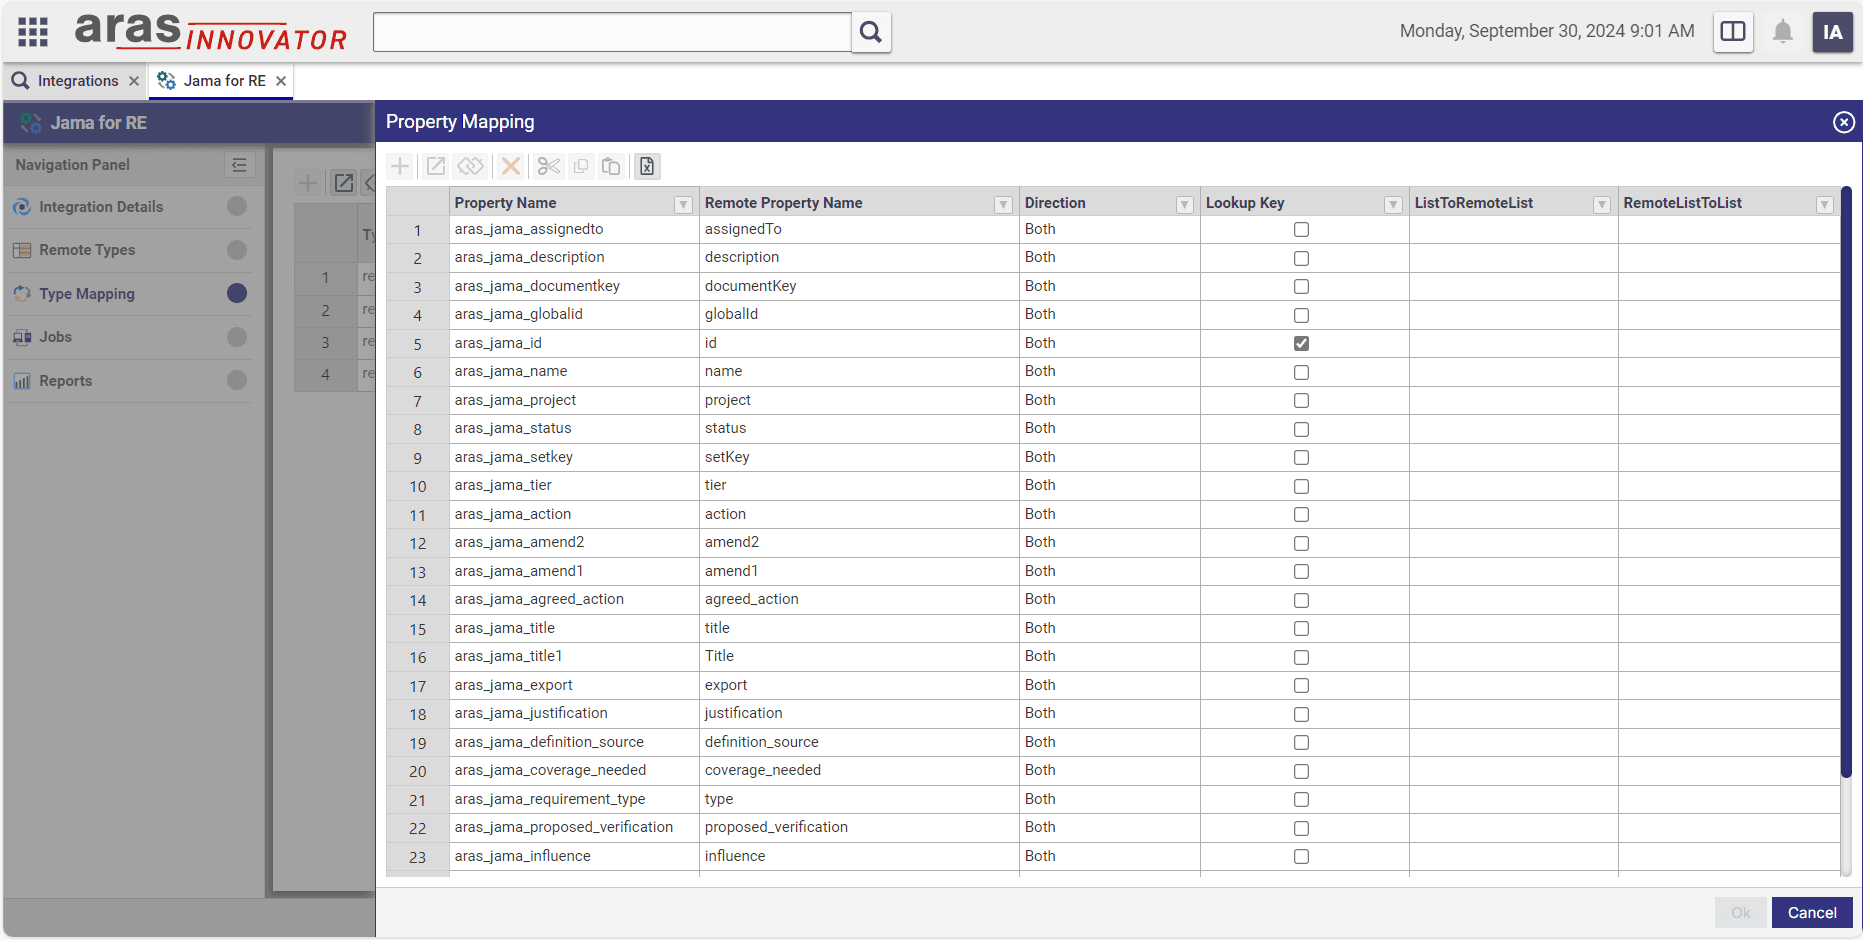This screenshot has height=940, width=1863.
Task: Click the Ok button
Action: tap(1741, 913)
